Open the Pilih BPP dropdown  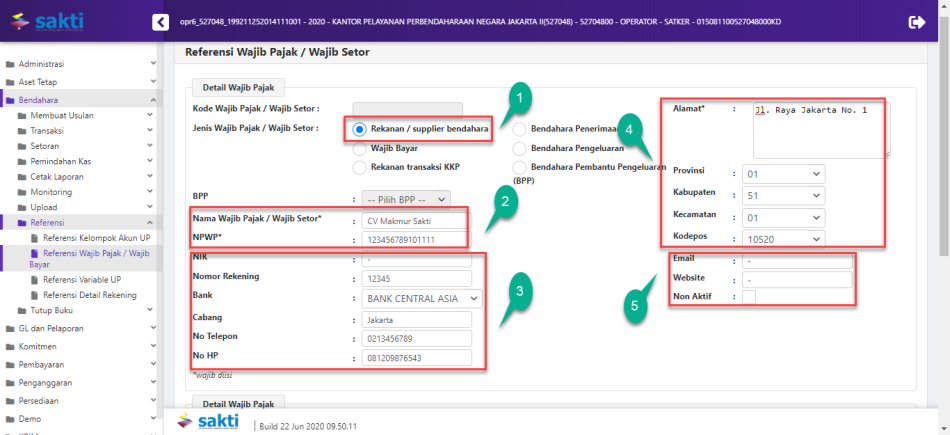tap(407, 199)
